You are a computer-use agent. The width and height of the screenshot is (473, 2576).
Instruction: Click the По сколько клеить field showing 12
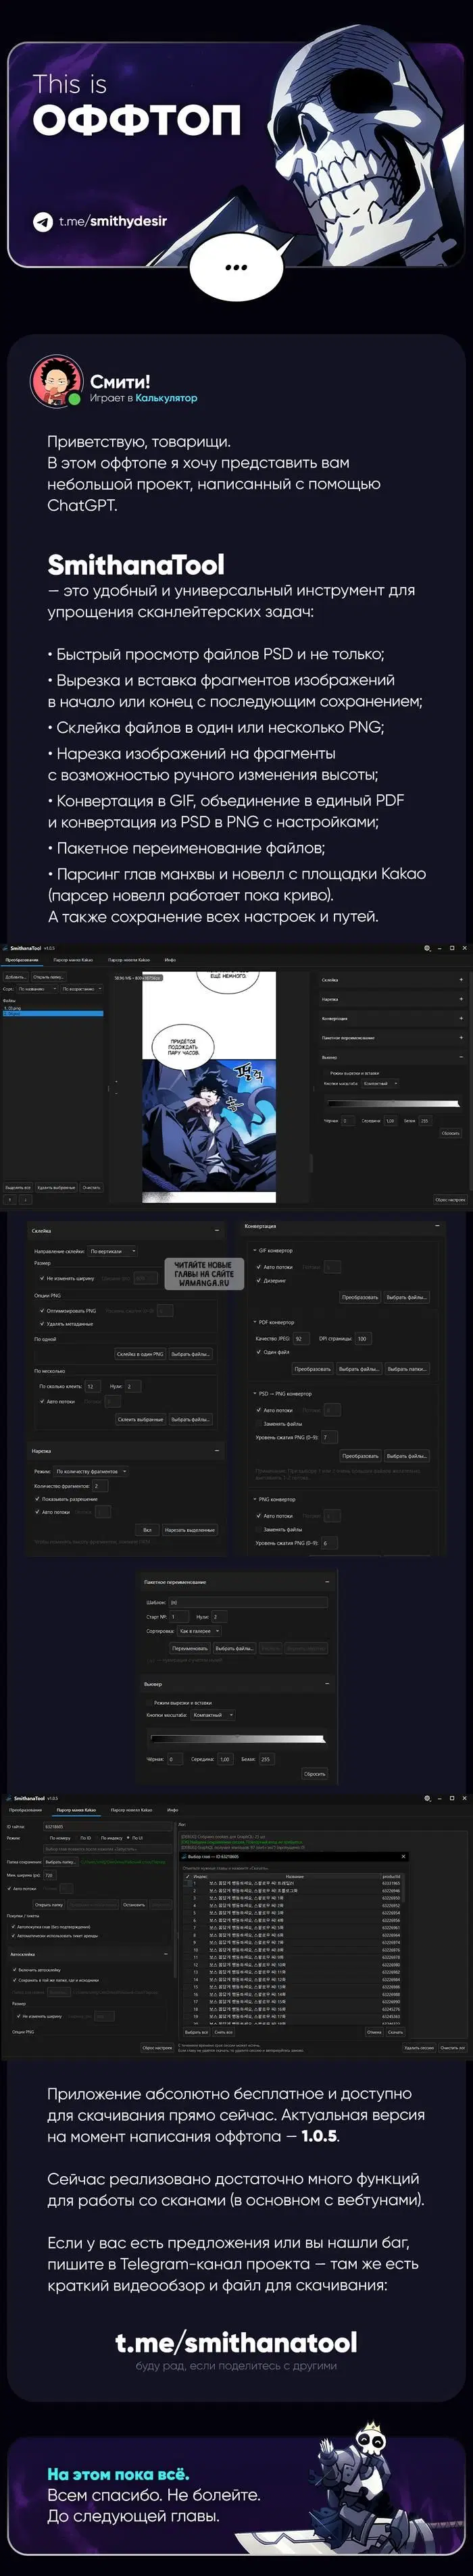pyautogui.click(x=92, y=1386)
